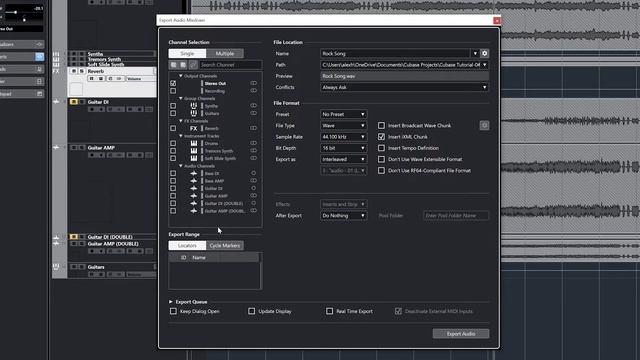640x360 pixels.
Task: Open Broadcast Wave Chunk setup icon
Action: 484,125
